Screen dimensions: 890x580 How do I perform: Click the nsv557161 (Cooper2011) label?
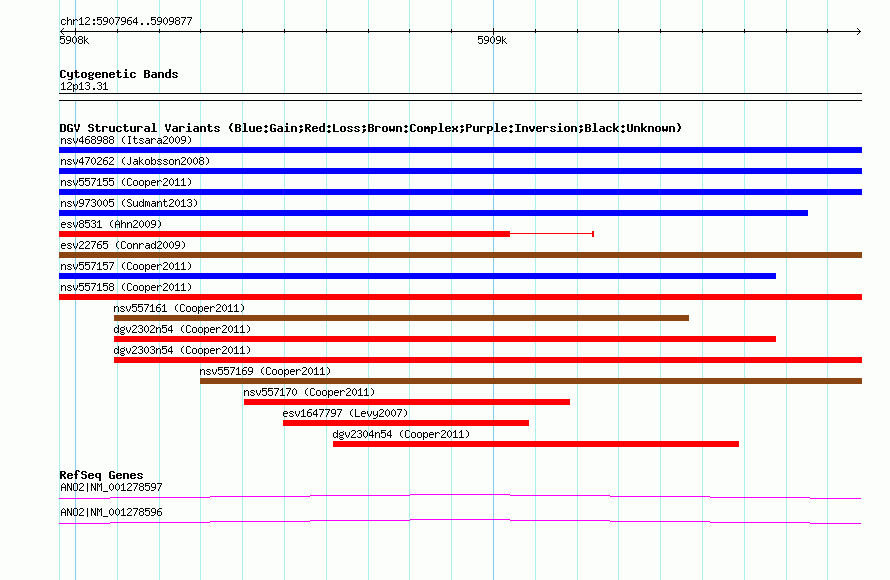[179, 308]
